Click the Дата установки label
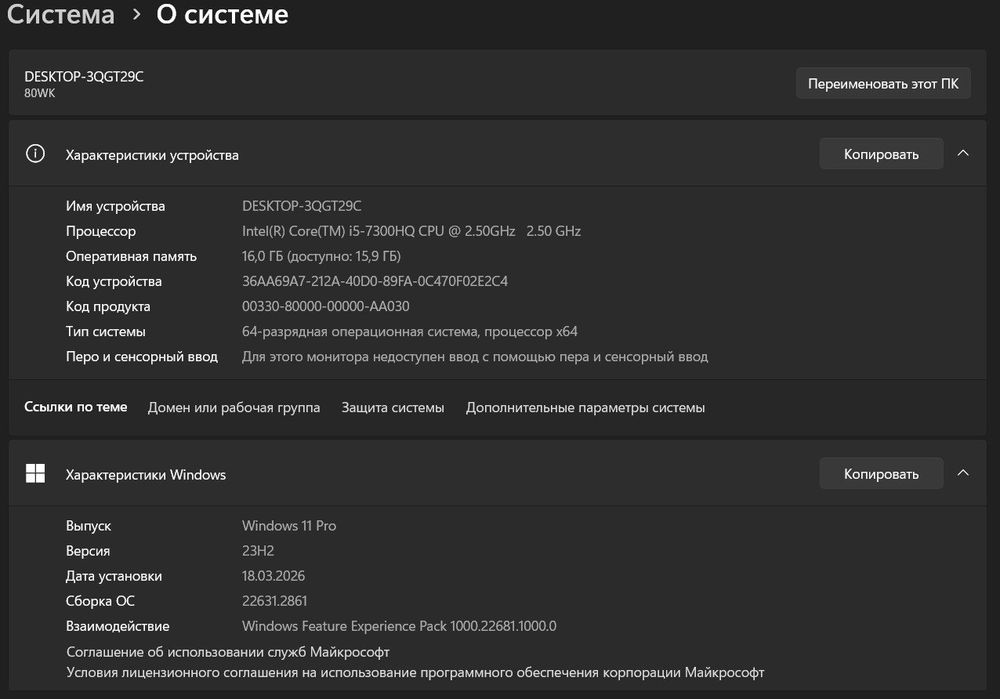This screenshot has height=699, width=1000. [114, 576]
